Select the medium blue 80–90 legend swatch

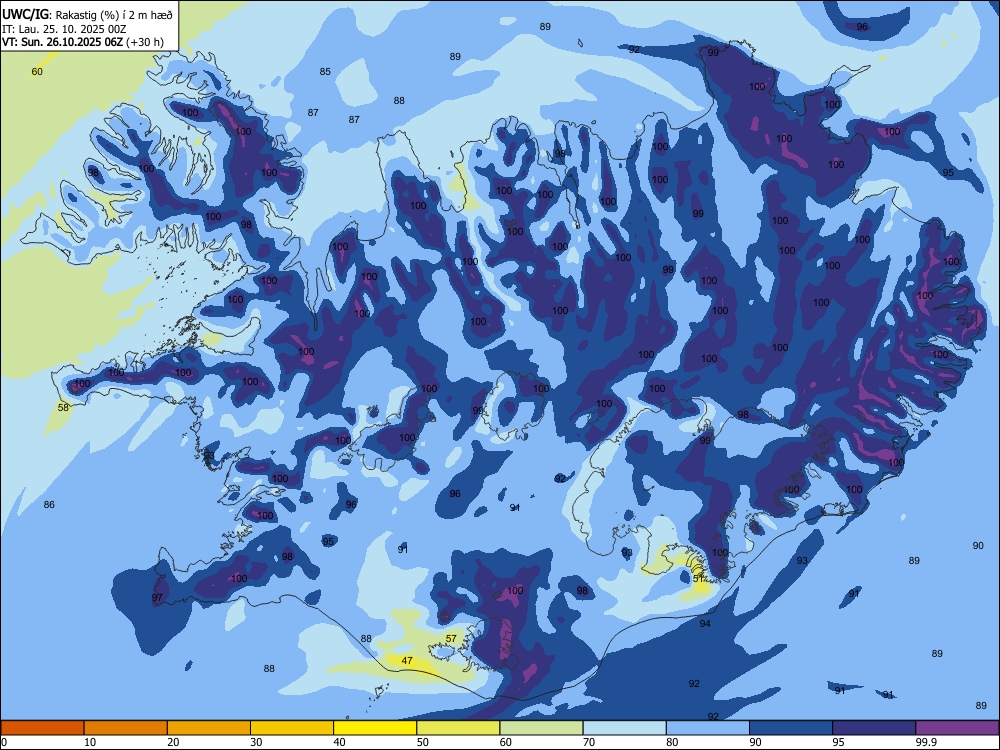pos(708,728)
